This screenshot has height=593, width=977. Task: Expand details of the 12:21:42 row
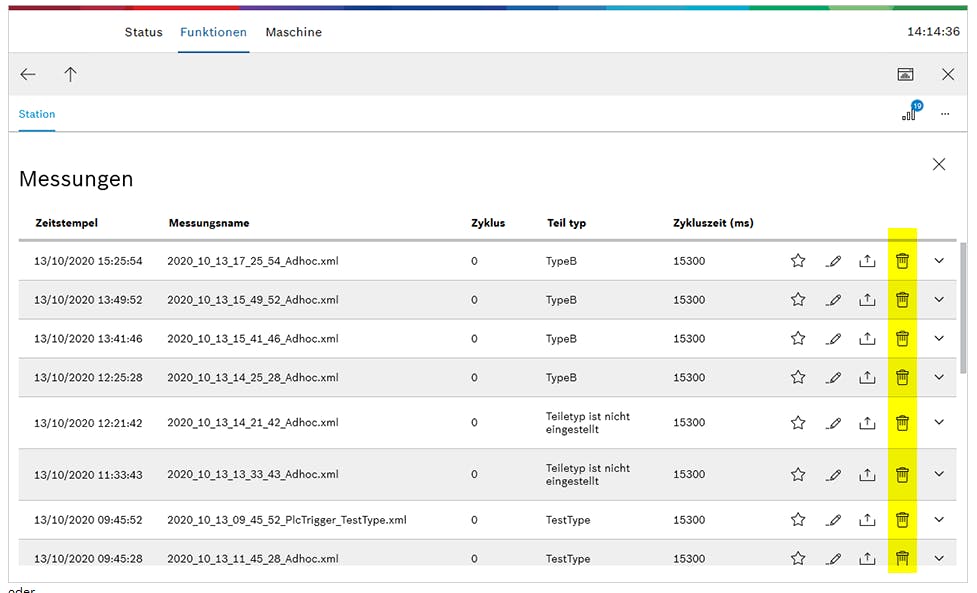coord(939,422)
